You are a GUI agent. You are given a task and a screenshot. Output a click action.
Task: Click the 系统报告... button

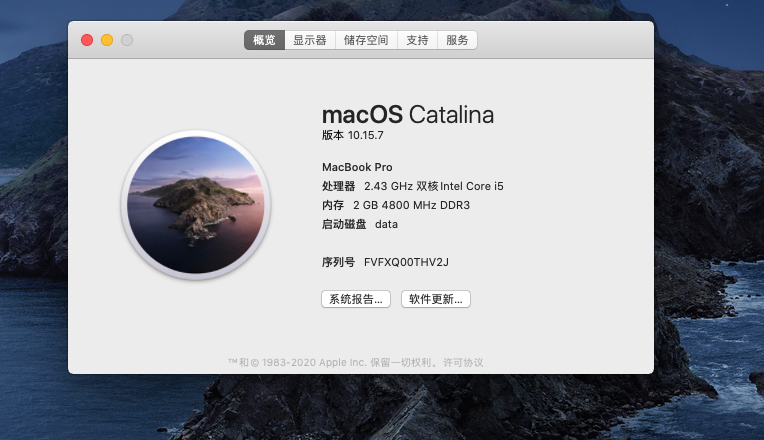click(356, 299)
